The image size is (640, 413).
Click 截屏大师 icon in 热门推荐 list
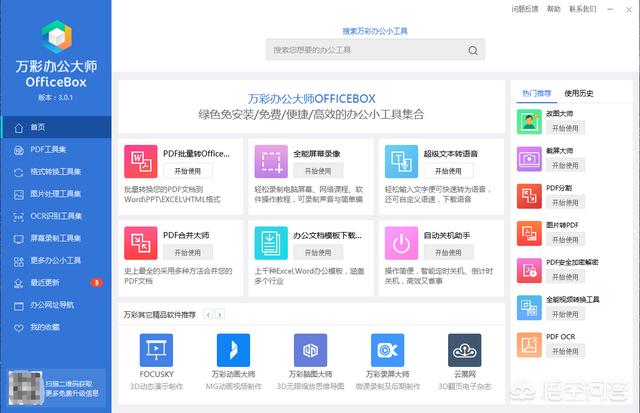(x=529, y=159)
